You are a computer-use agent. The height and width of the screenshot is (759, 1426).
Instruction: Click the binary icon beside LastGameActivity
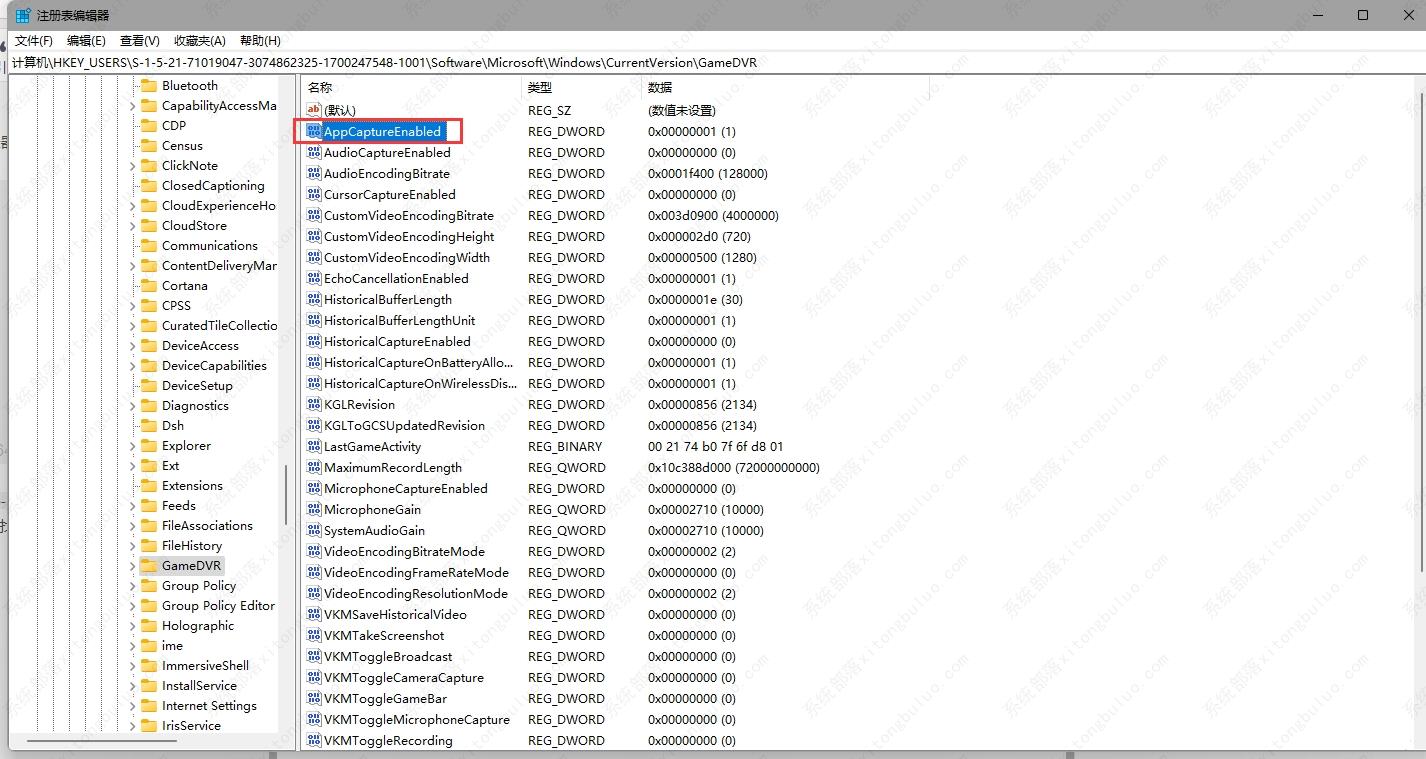tap(314, 447)
